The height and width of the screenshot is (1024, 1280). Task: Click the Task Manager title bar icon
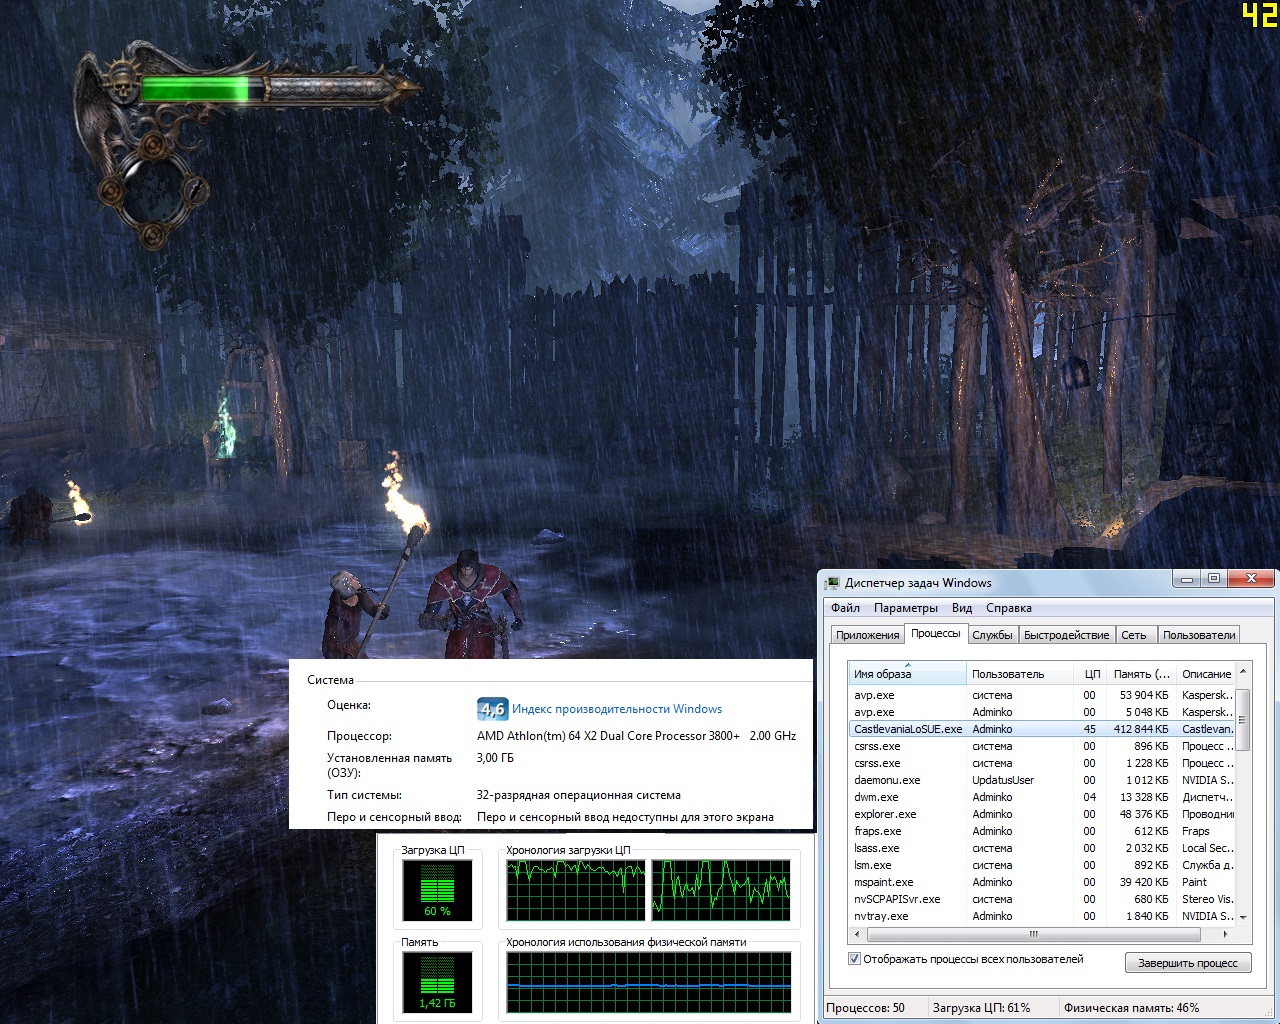(x=832, y=582)
